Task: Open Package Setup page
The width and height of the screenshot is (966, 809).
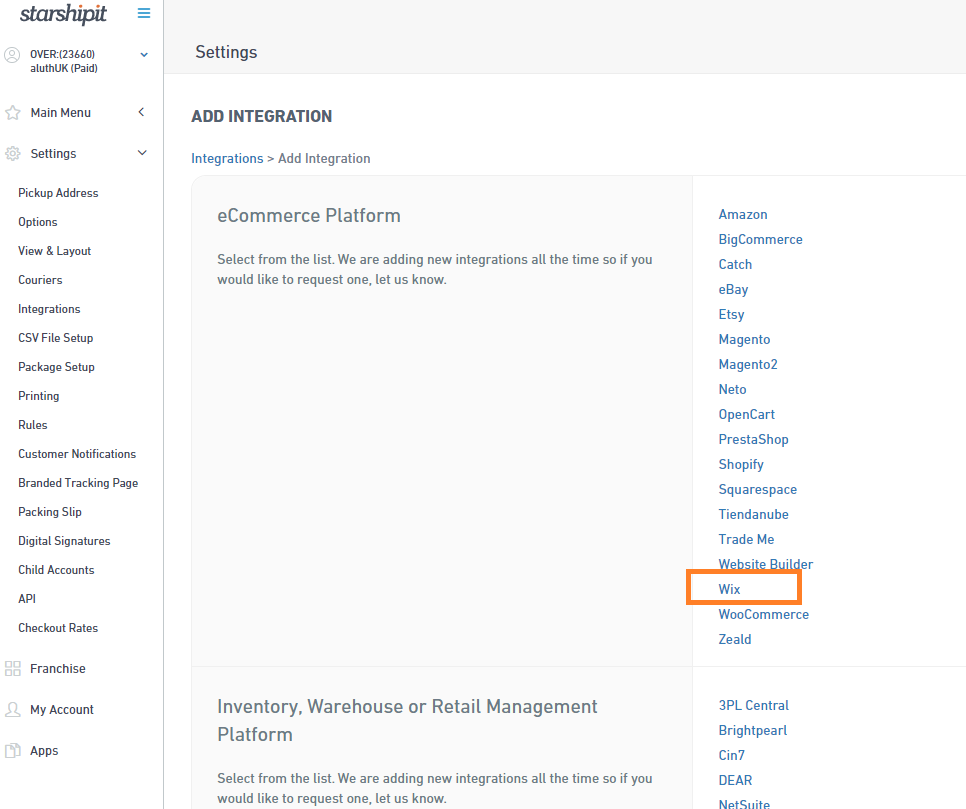Action: [56, 367]
